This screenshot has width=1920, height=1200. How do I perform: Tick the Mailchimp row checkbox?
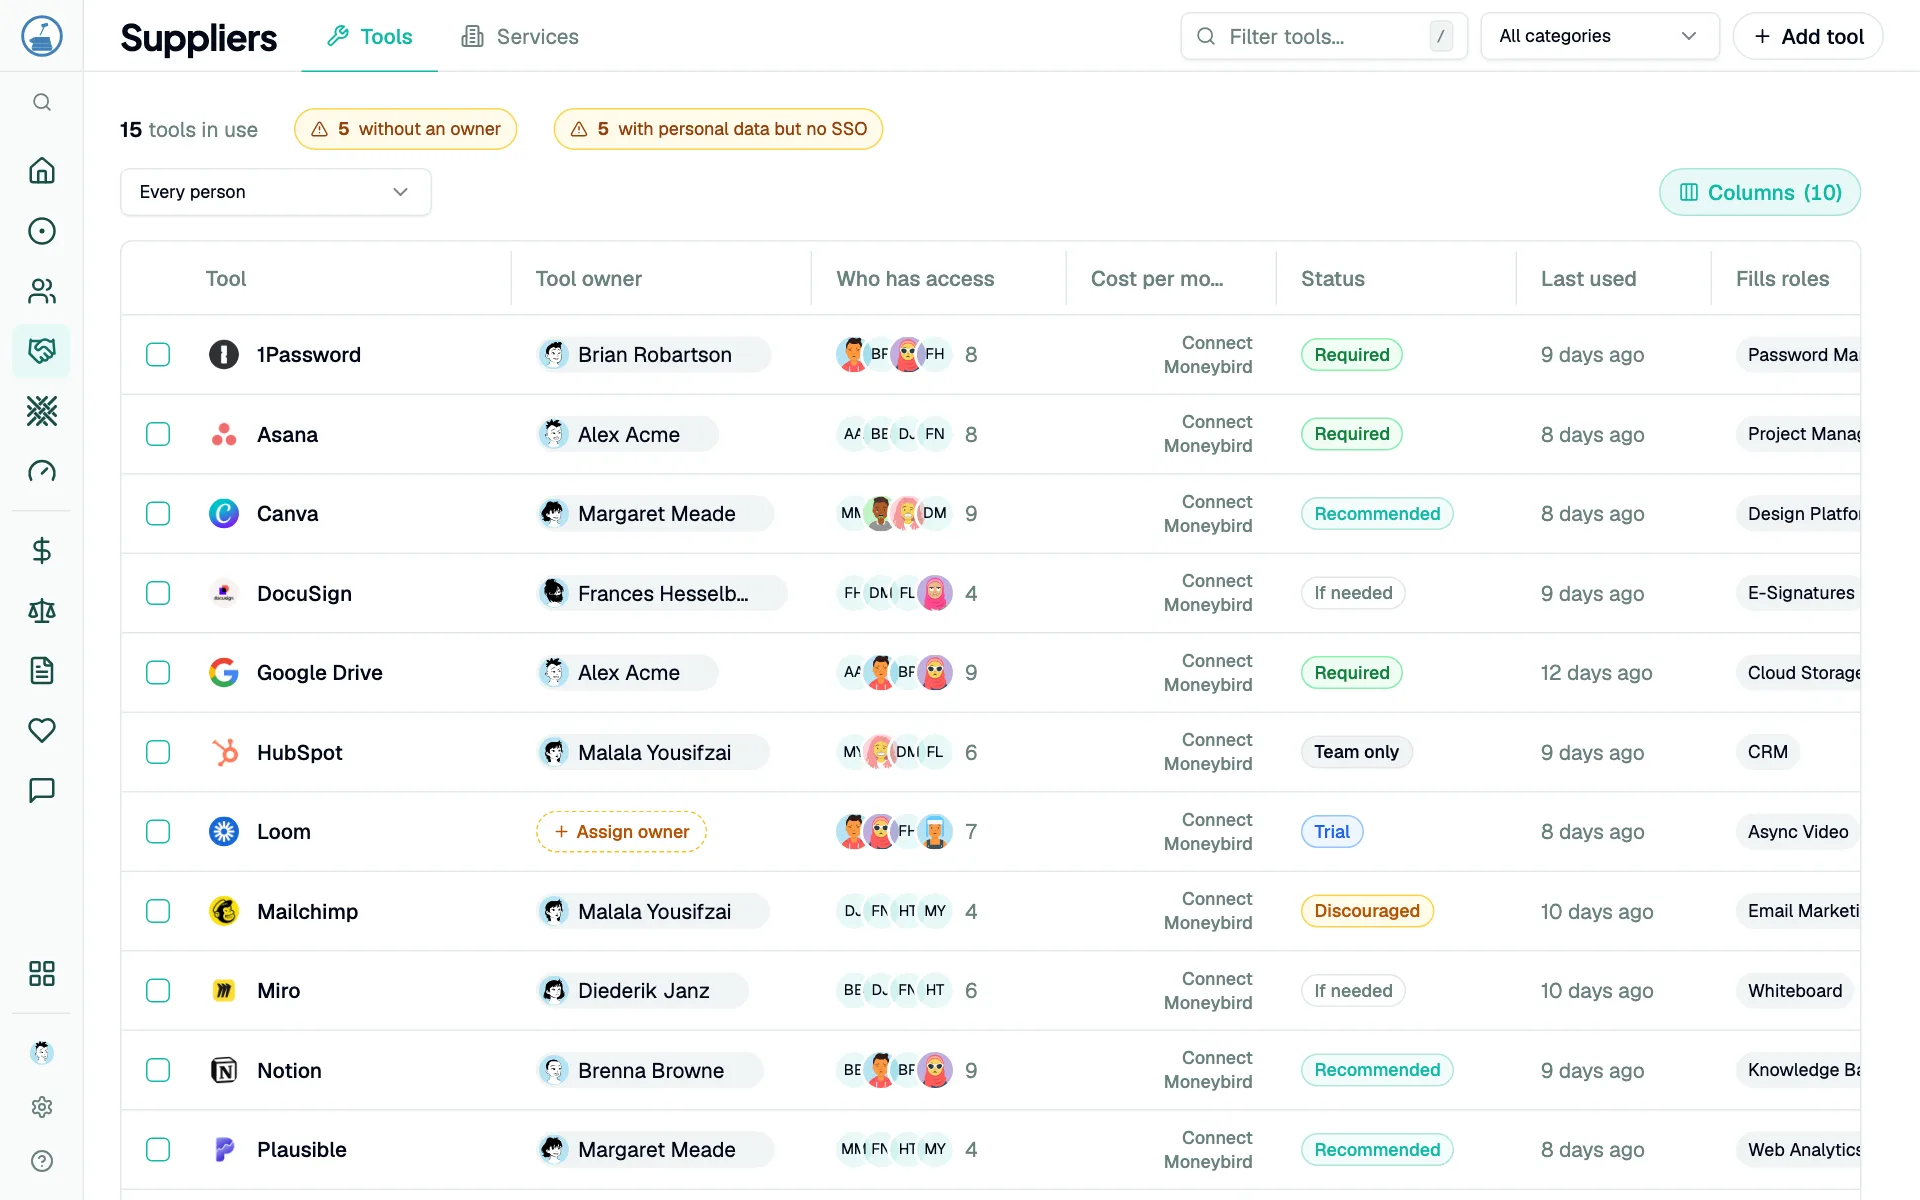pos(158,911)
